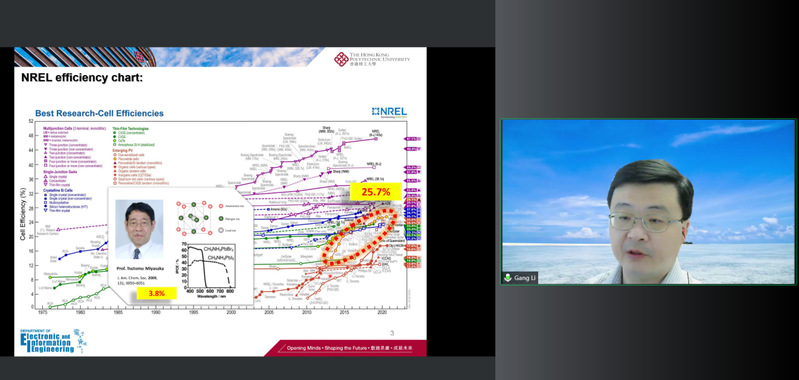Viewport: 799px width, 380px height.
Task: Click the microphone icon beside Gang Li
Action: pyautogui.click(x=508, y=278)
